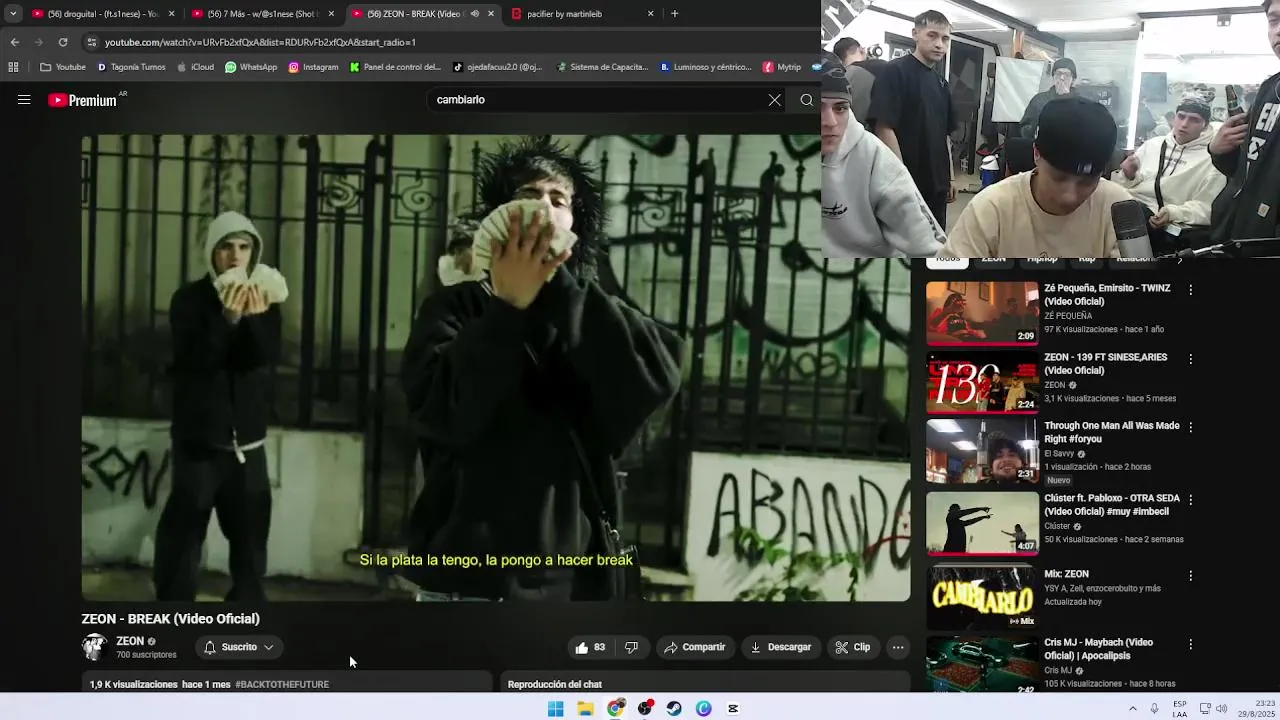Share the video via Compartir
Screen dimensions: 1280x720
(x=695, y=647)
